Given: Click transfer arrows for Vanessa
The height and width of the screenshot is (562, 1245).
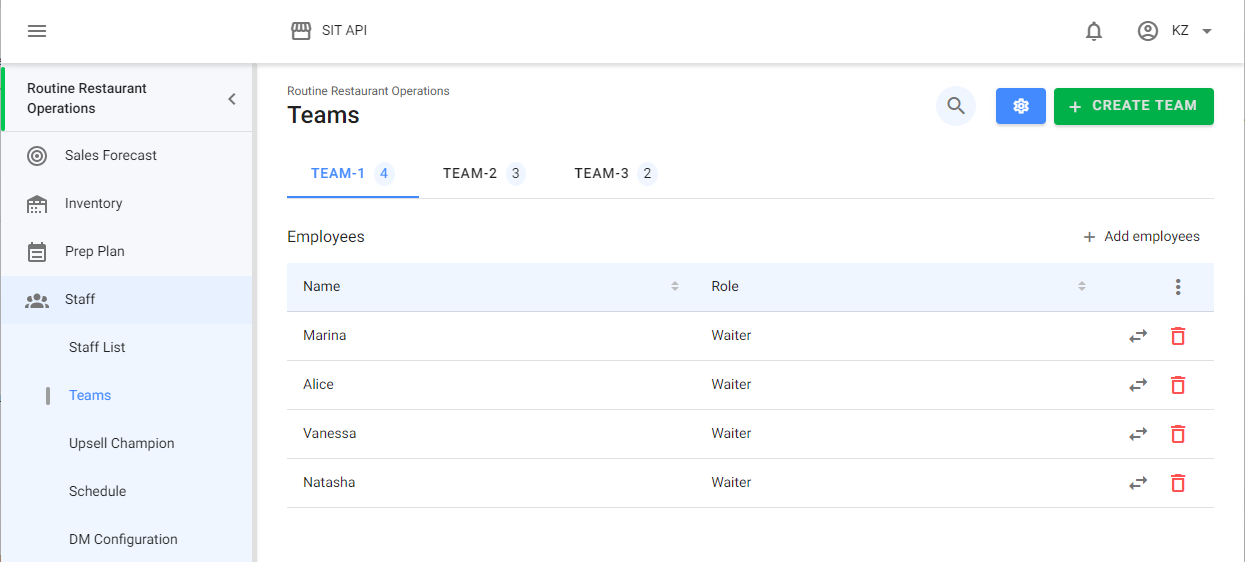Looking at the screenshot, I should (1138, 434).
